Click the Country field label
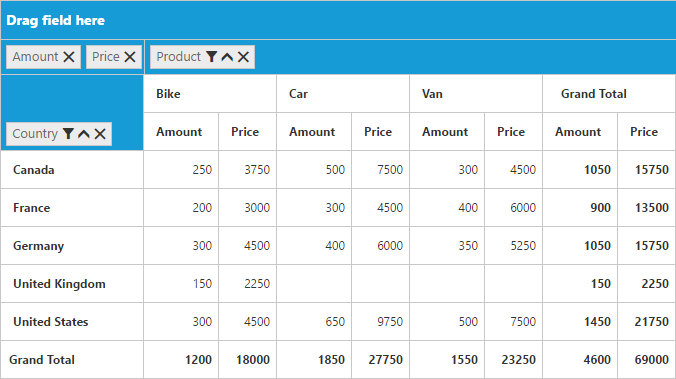Screen dimensions: 676x379 pos(35,134)
